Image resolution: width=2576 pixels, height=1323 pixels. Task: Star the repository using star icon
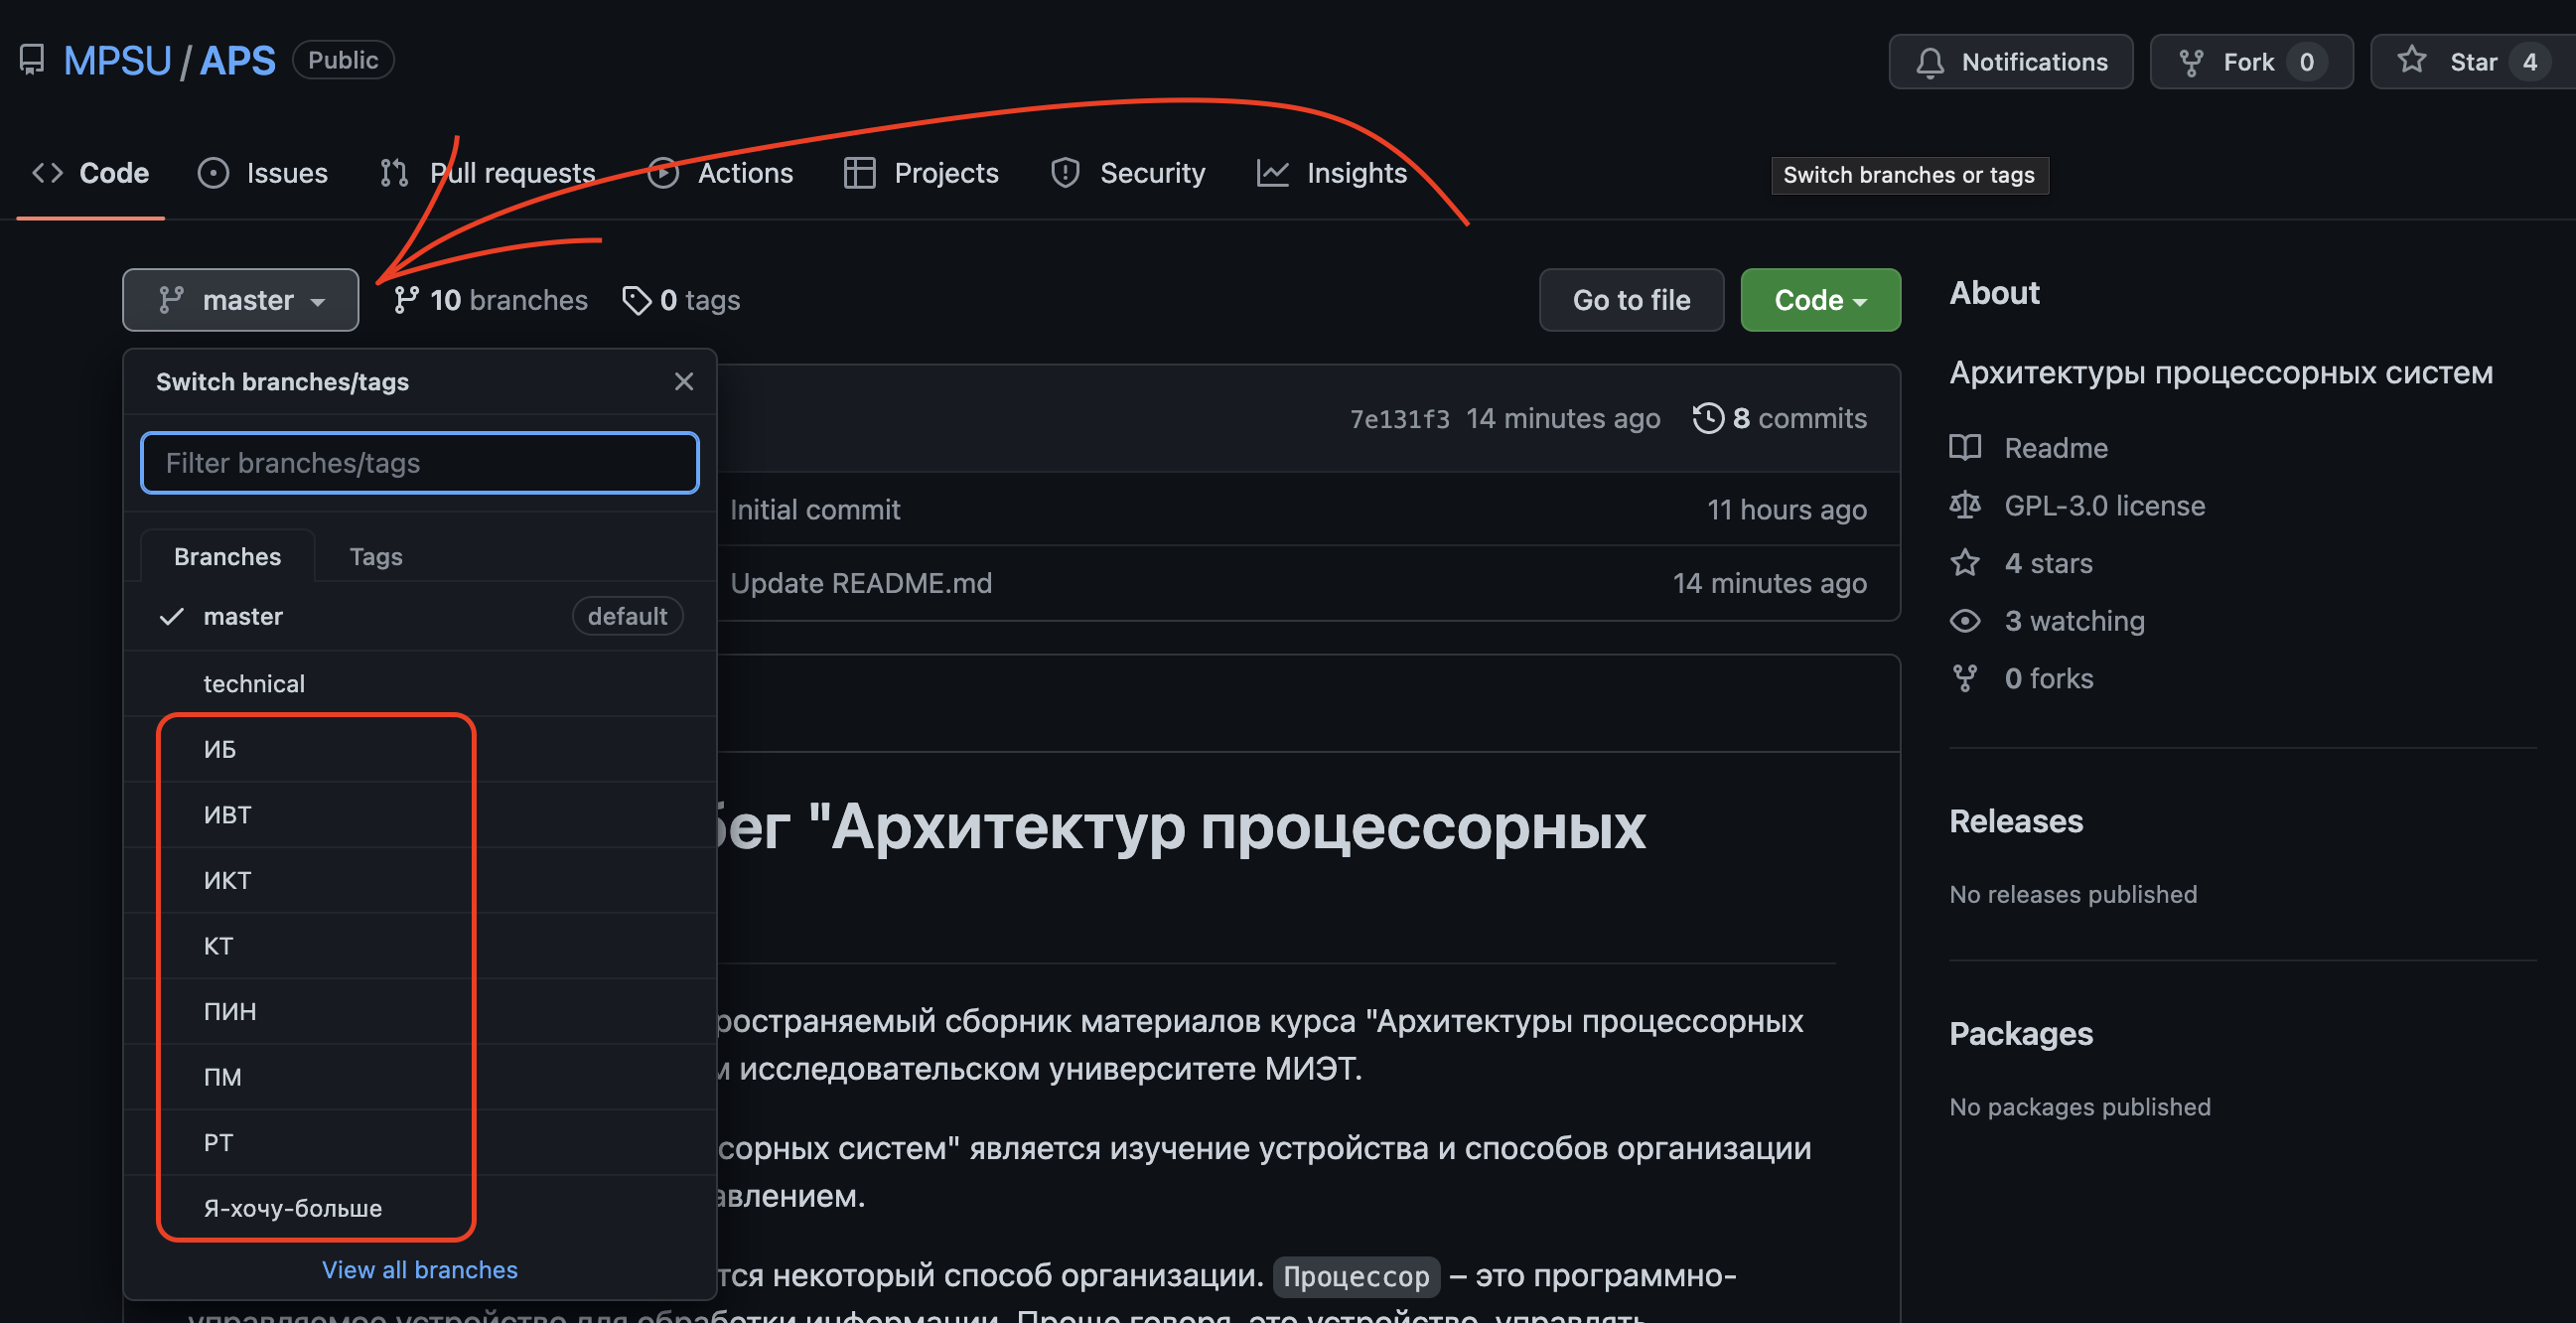point(2411,60)
